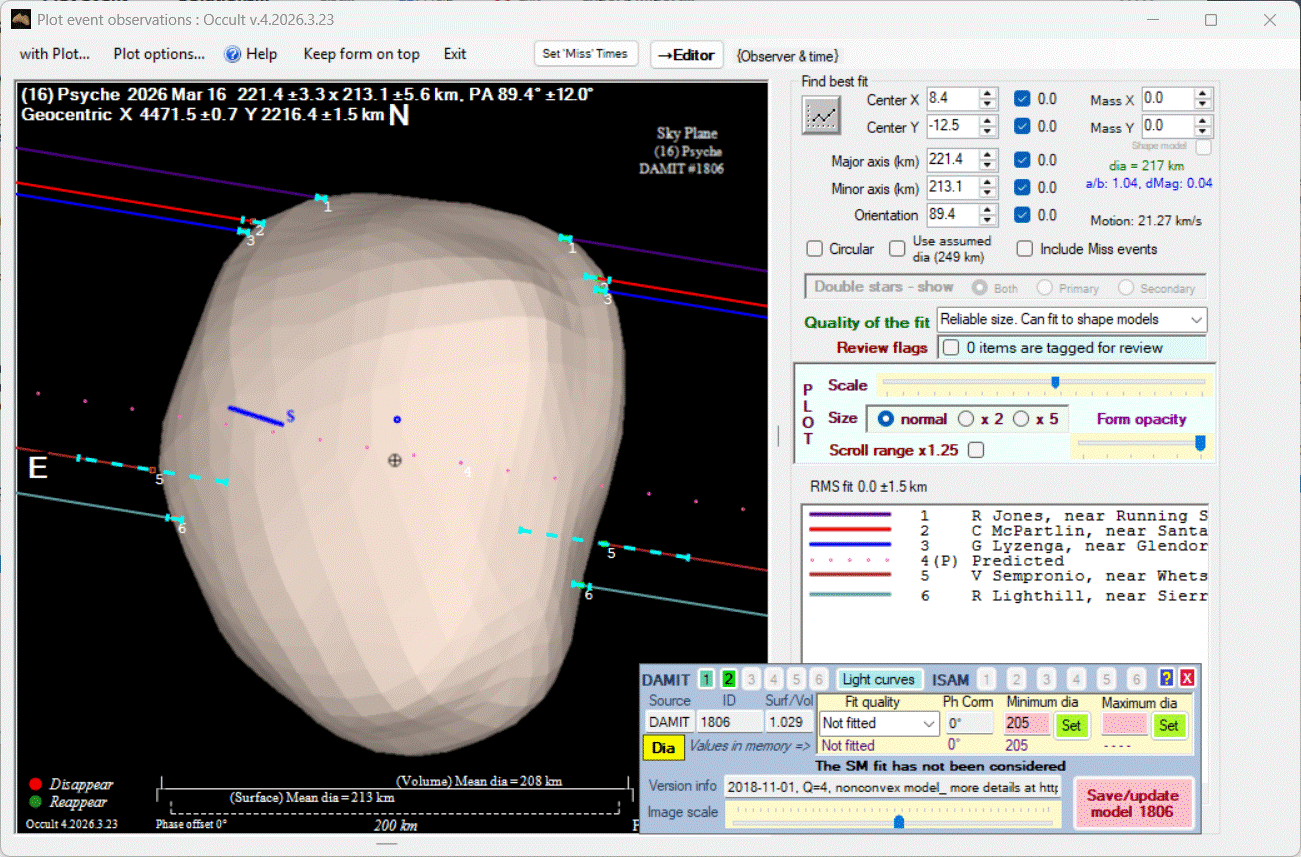Select the x 2 plot size option

tap(966, 419)
